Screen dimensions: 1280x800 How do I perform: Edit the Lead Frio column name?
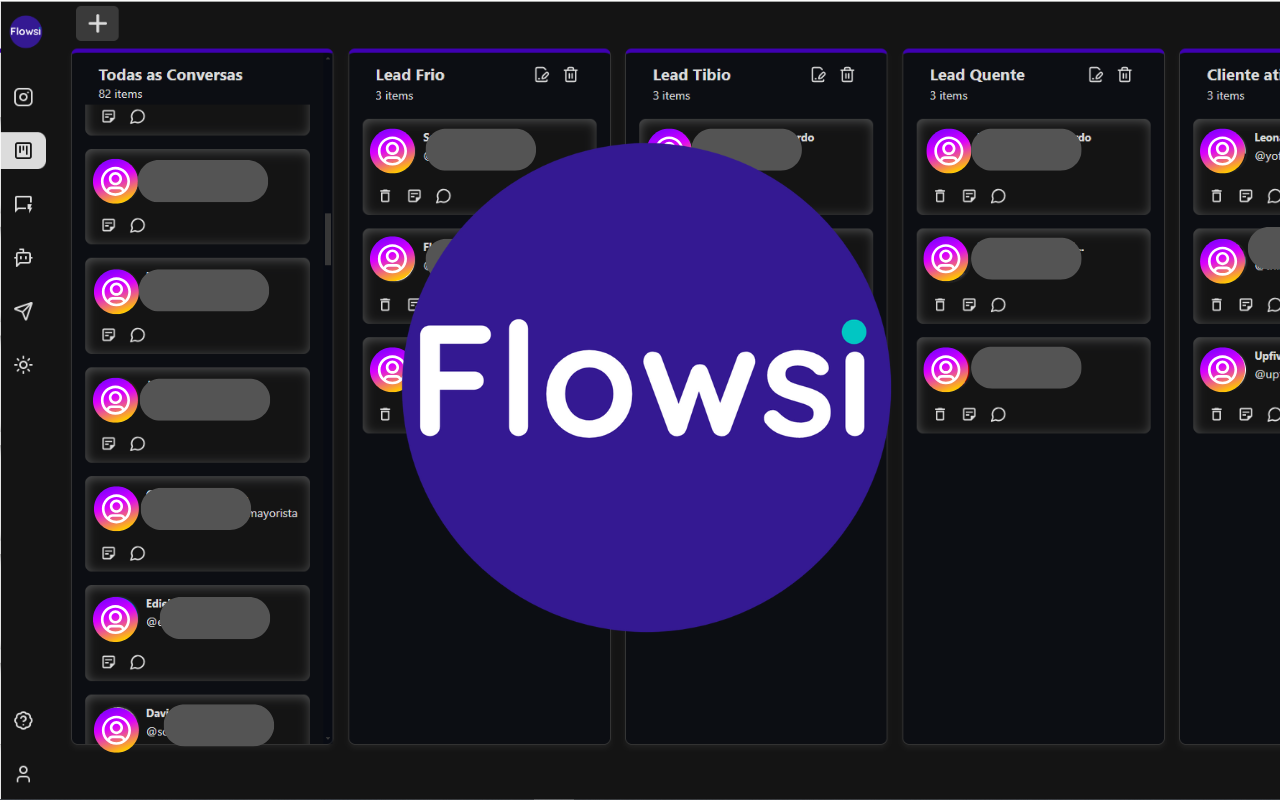coord(542,74)
